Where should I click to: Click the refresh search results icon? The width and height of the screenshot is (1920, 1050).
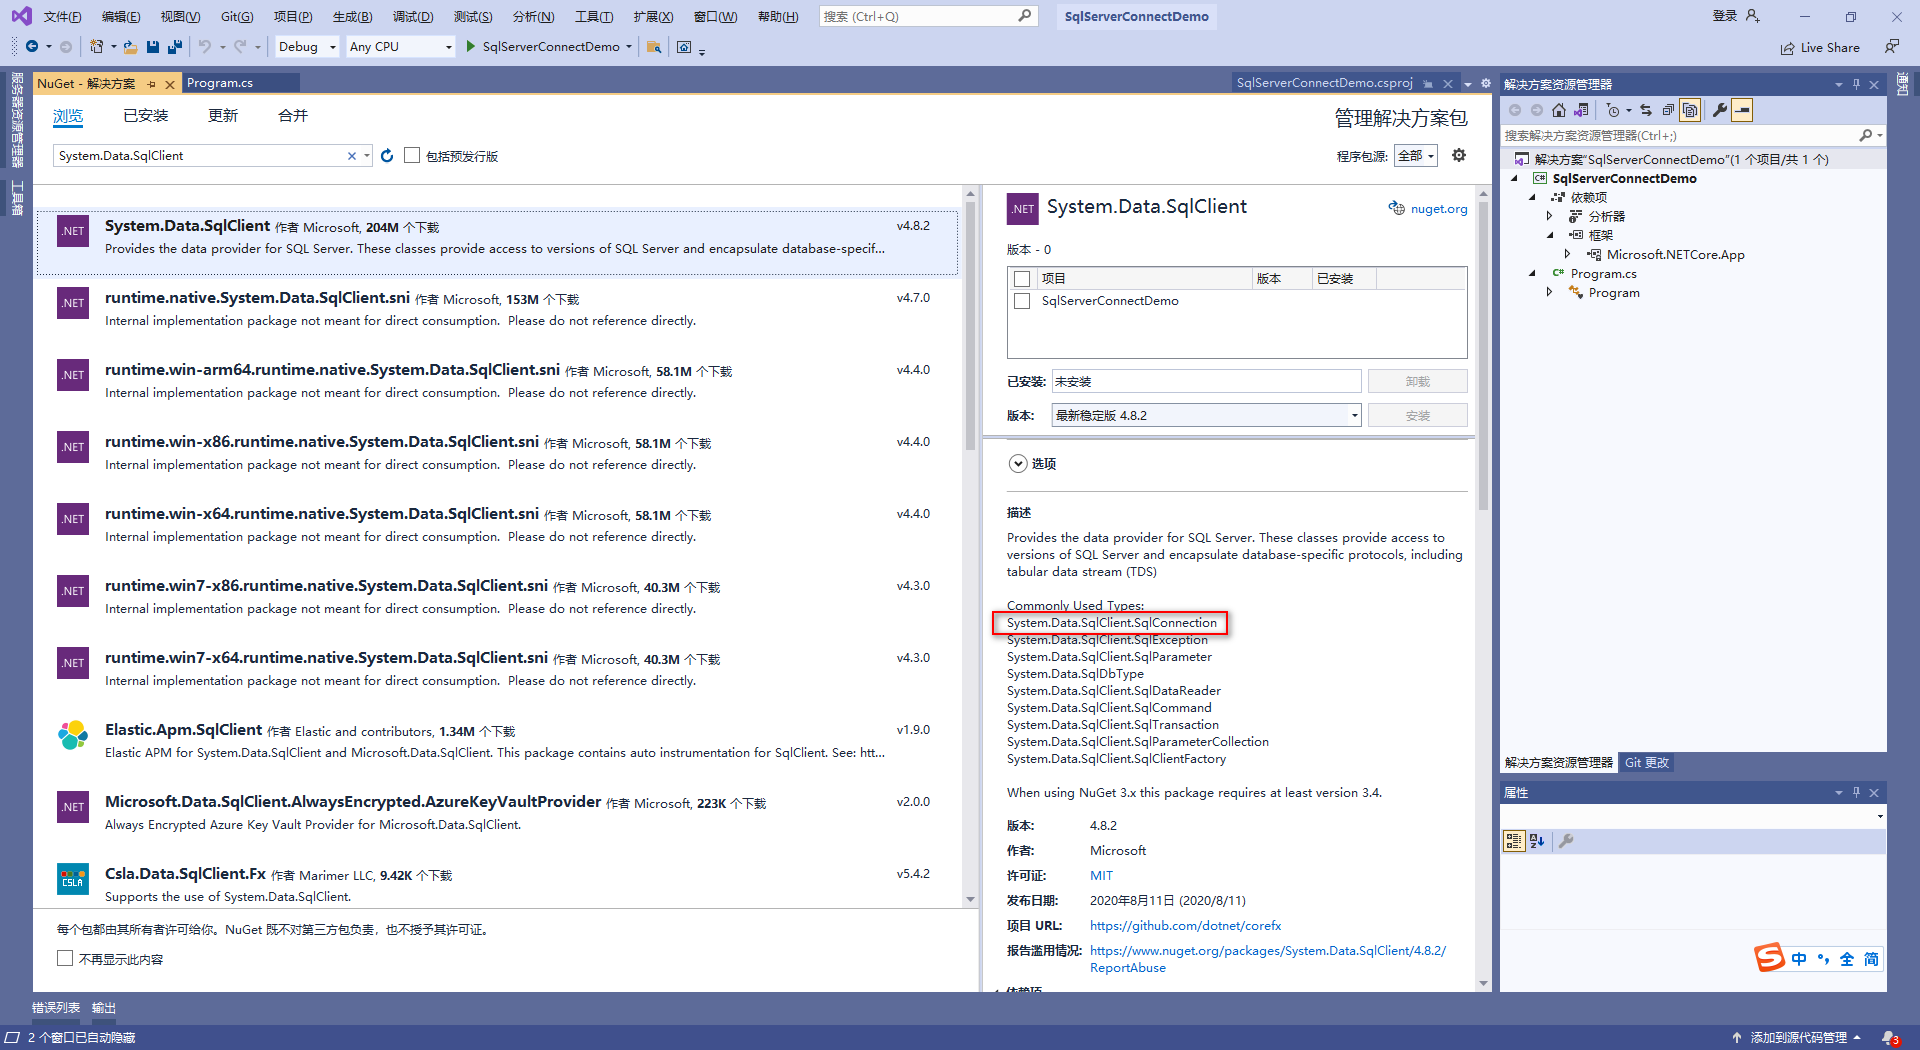[x=388, y=155]
